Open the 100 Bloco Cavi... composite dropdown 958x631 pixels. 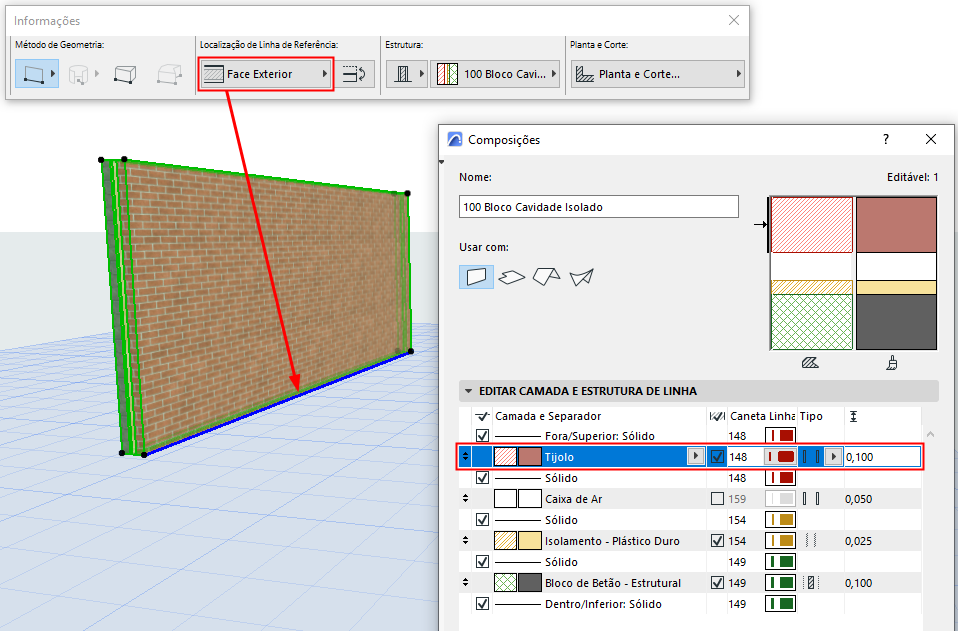[495, 74]
